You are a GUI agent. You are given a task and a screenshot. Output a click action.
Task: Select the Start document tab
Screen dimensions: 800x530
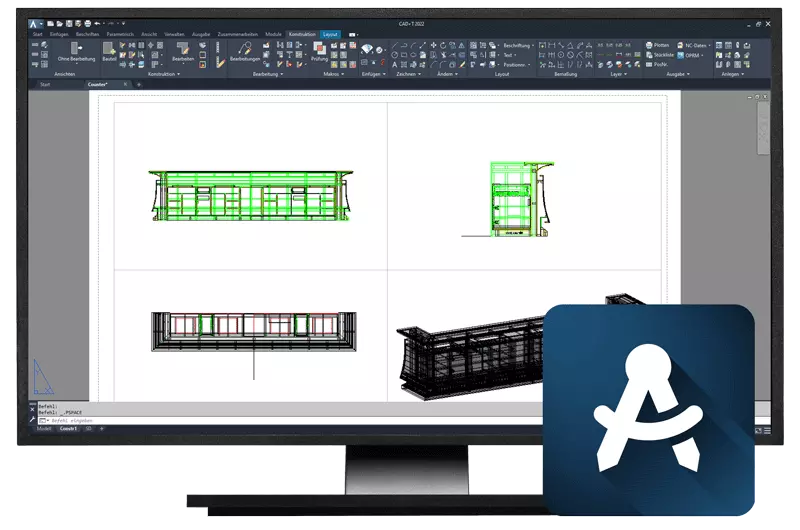(x=45, y=85)
